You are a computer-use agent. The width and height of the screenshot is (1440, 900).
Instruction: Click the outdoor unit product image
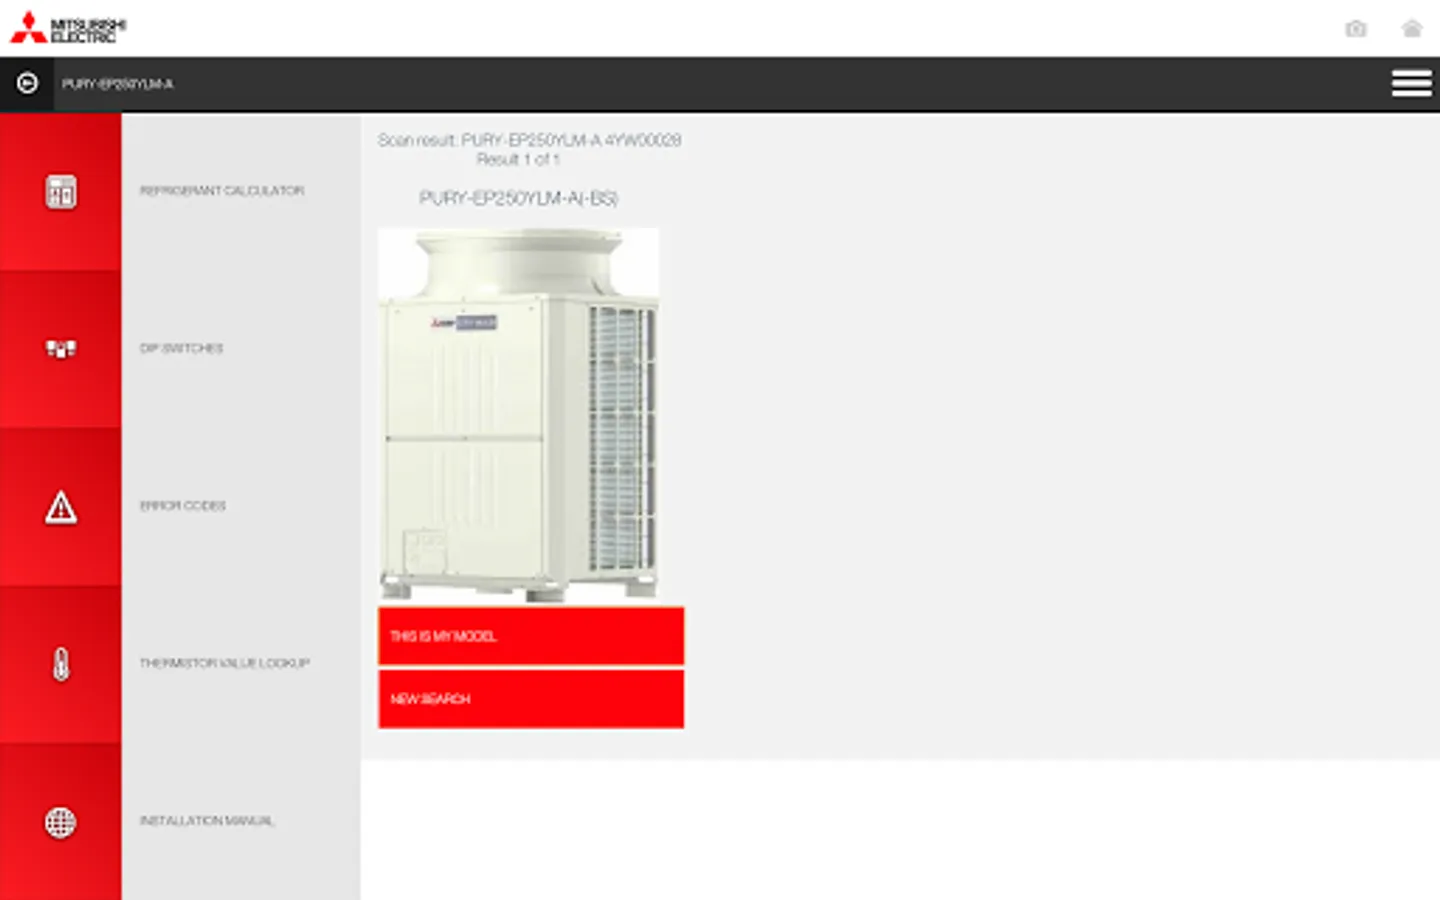(x=518, y=415)
